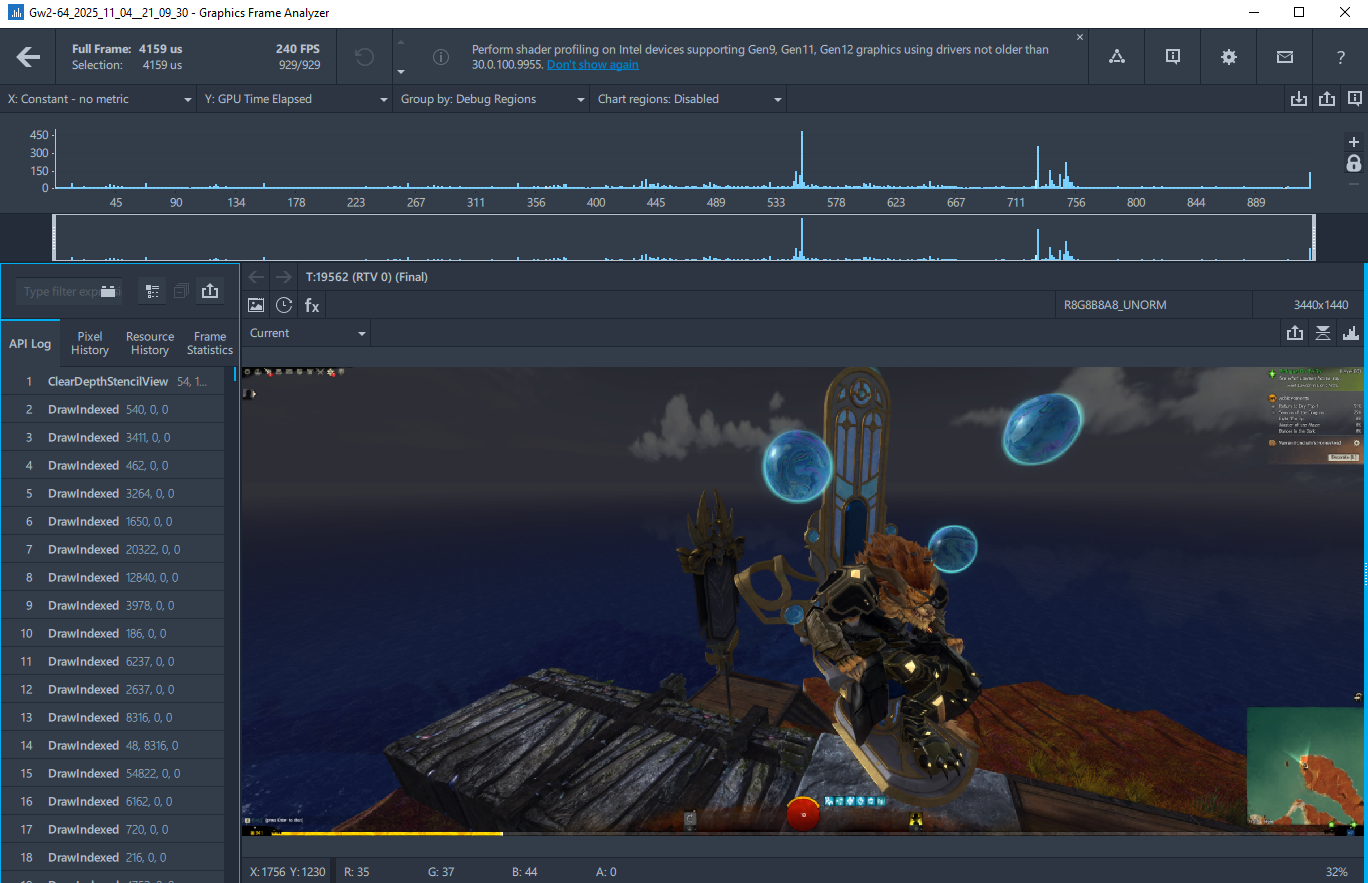Image resolution: width=1368 pixels, height=883 pixels.
Task: Open the Group by: Debug Regions dropdown
Action: coord(492,99)
